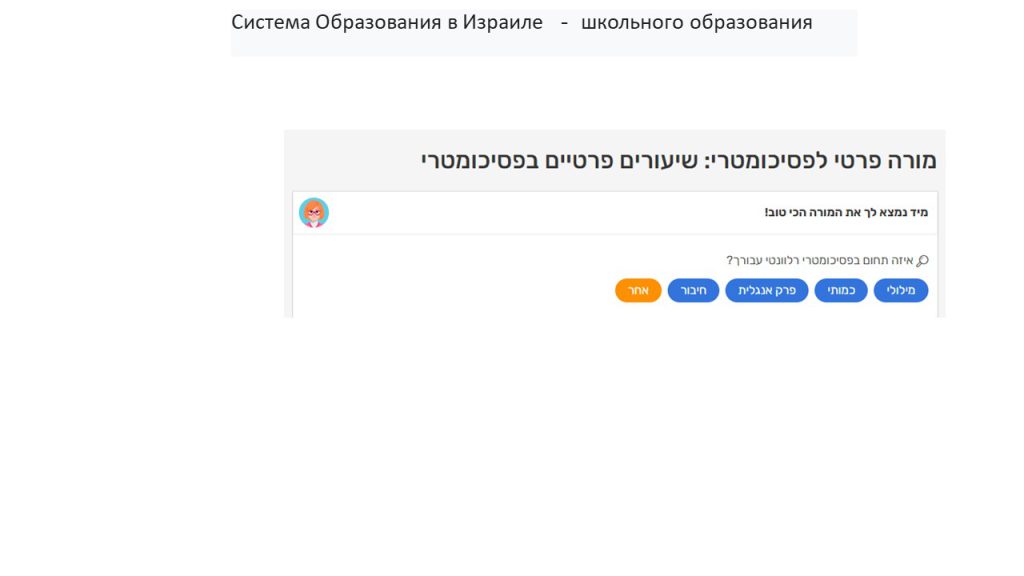
Task: Select the מילולי option button
Action: pos(901,291)
